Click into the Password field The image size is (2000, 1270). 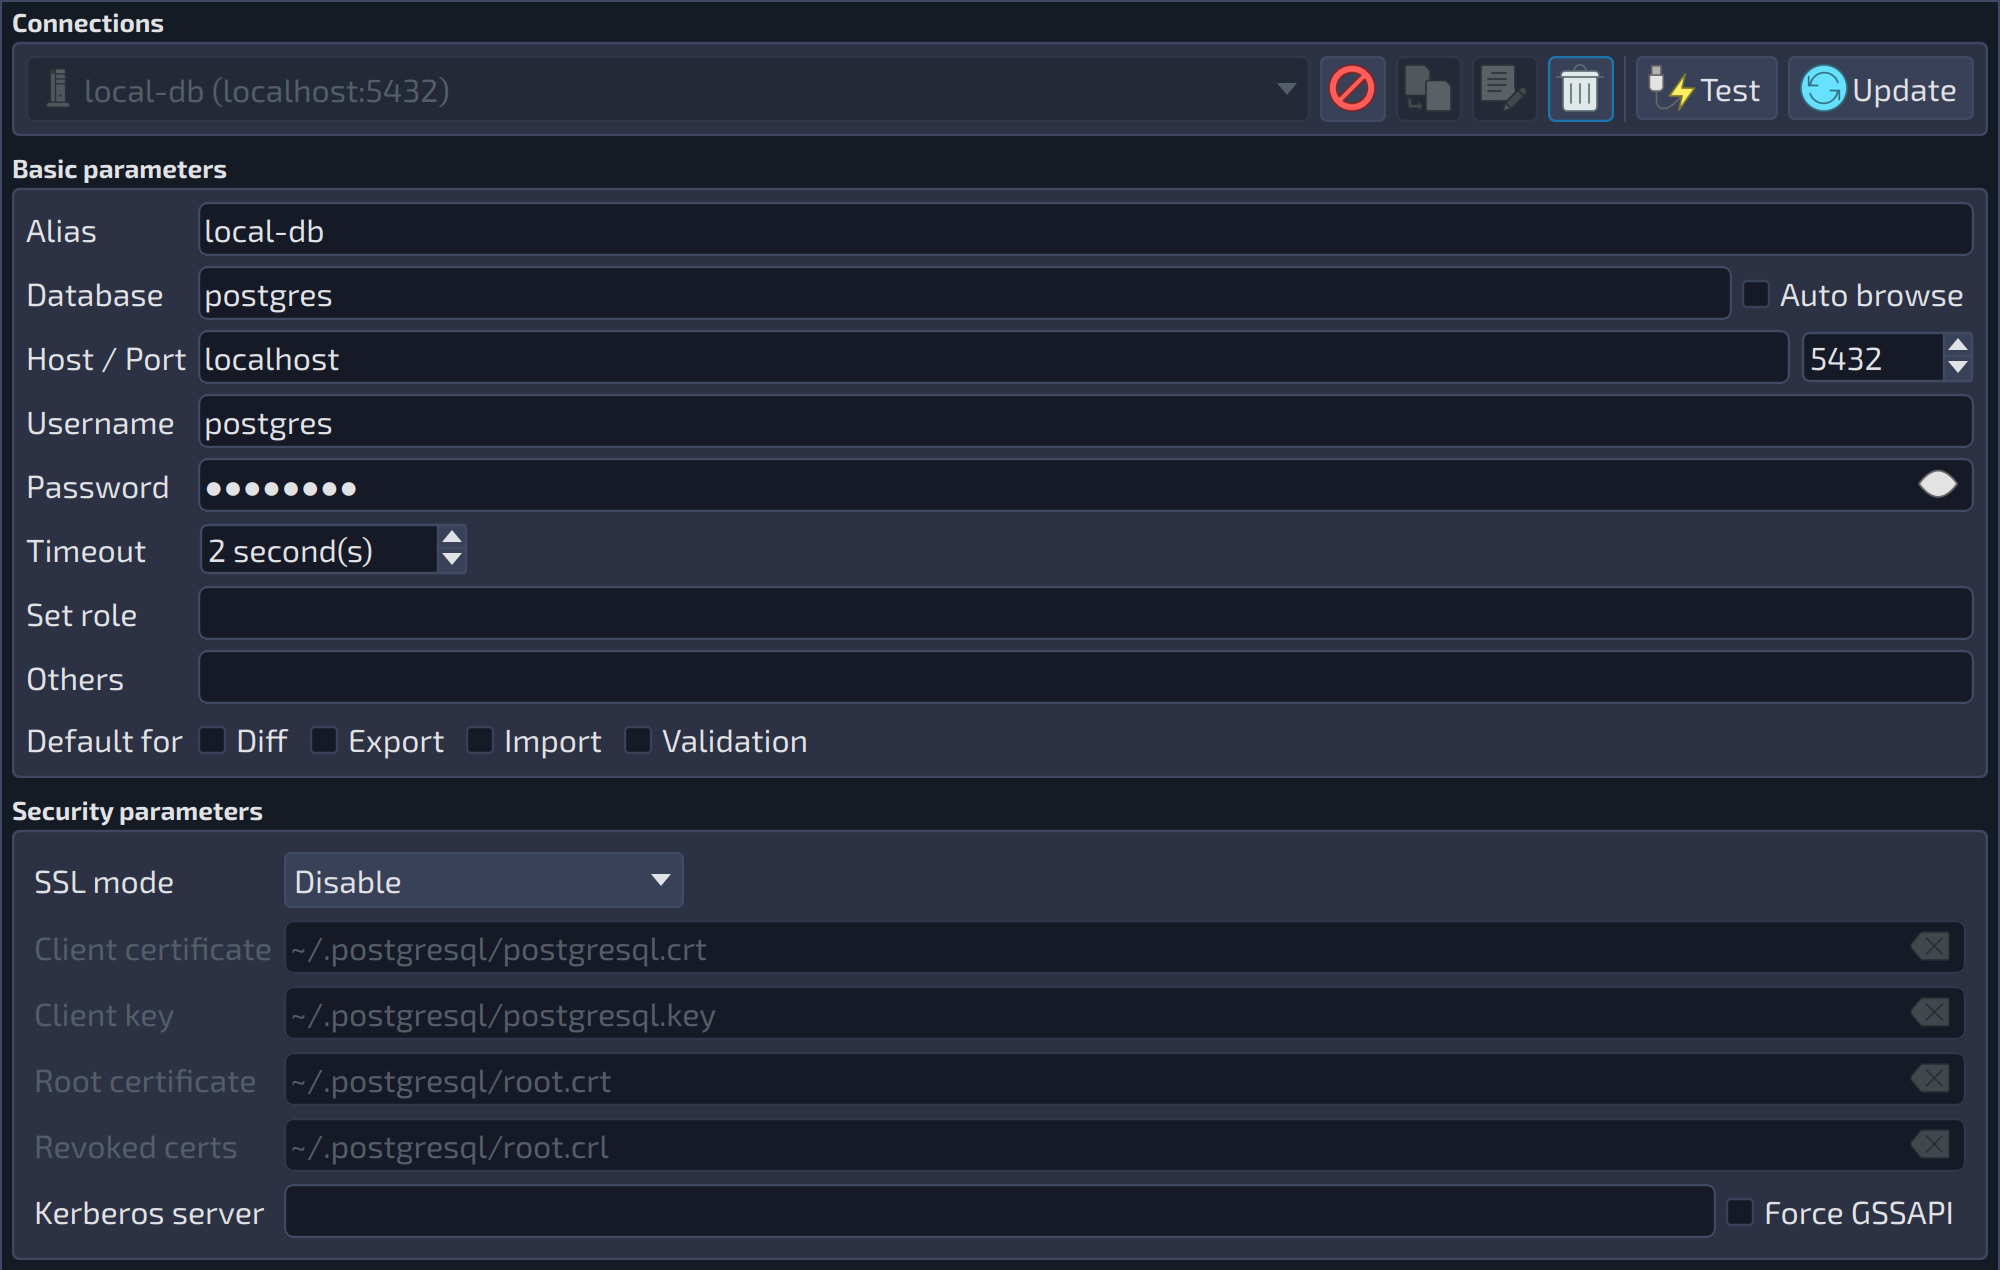[1085, 486]
